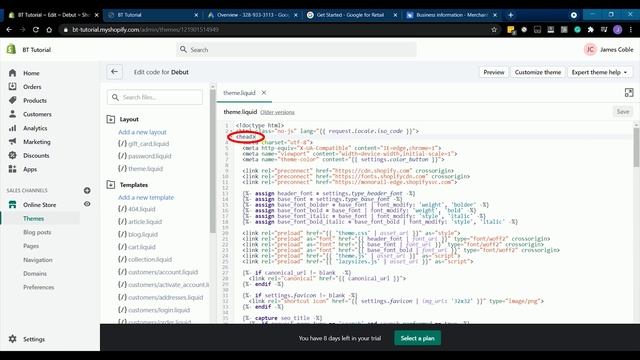Viewport: 640px width, 360px height.
Task: Open Preferences submenu item
Action: pos(38,287)
